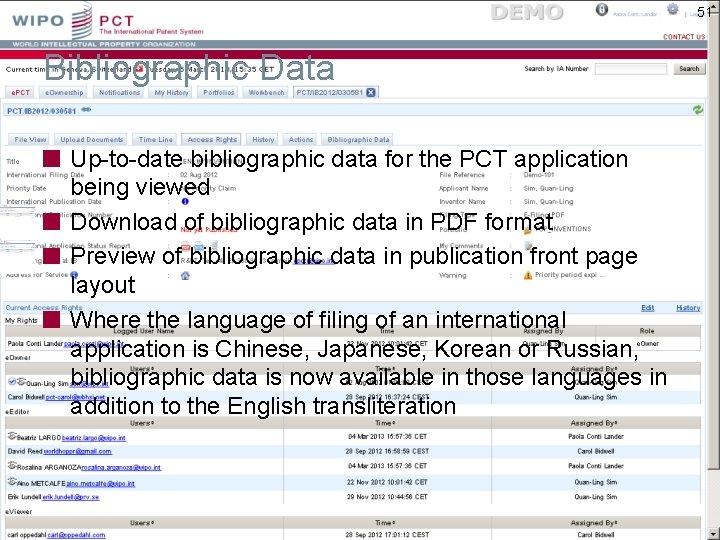The height and width of the screenshot is (540, 720).
Task: Open the settings gear icon in the header
Action: [x=673, y=9]
